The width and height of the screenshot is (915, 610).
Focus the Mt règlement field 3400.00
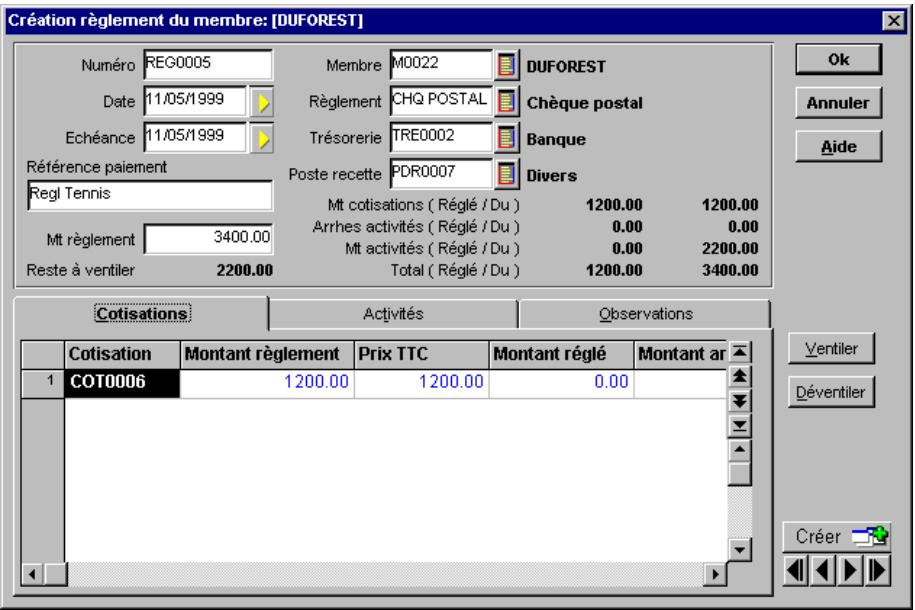(208, 239)
